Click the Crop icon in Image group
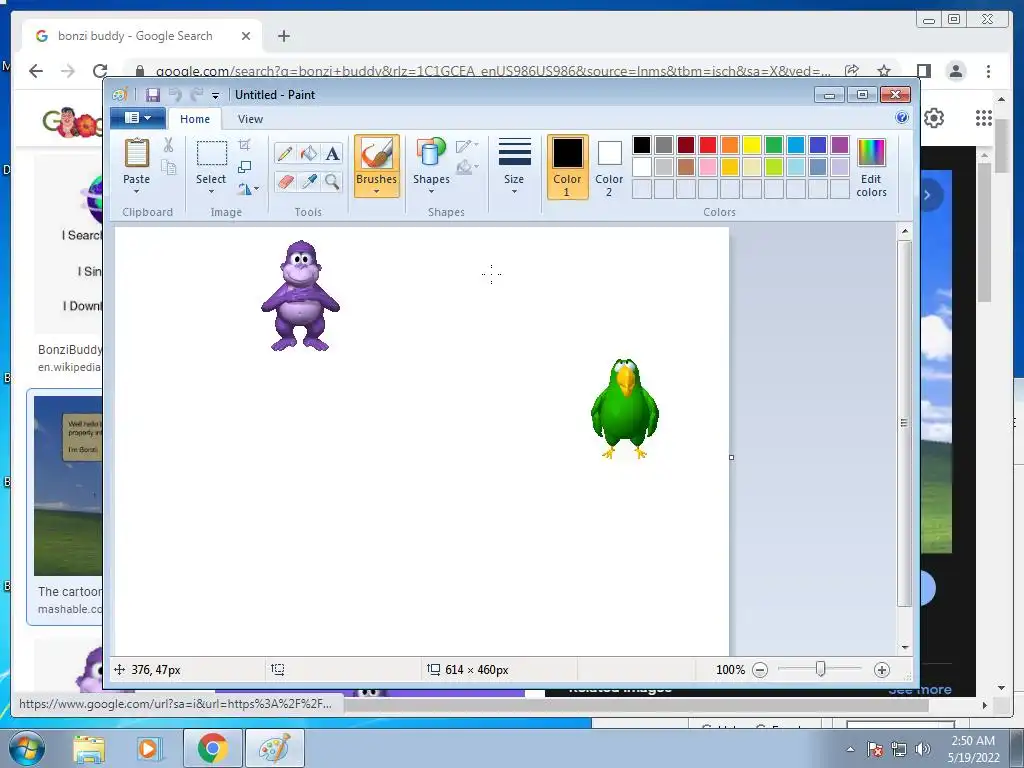Viewport: 1024px width, 768px height. pyautogui.click(x=244, y=144)
